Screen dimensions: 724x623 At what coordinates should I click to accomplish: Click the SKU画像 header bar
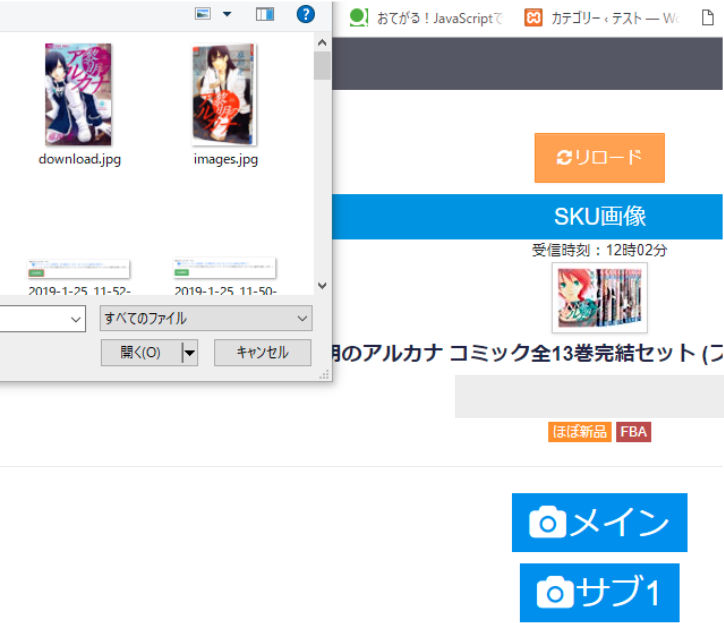point(527,217)
